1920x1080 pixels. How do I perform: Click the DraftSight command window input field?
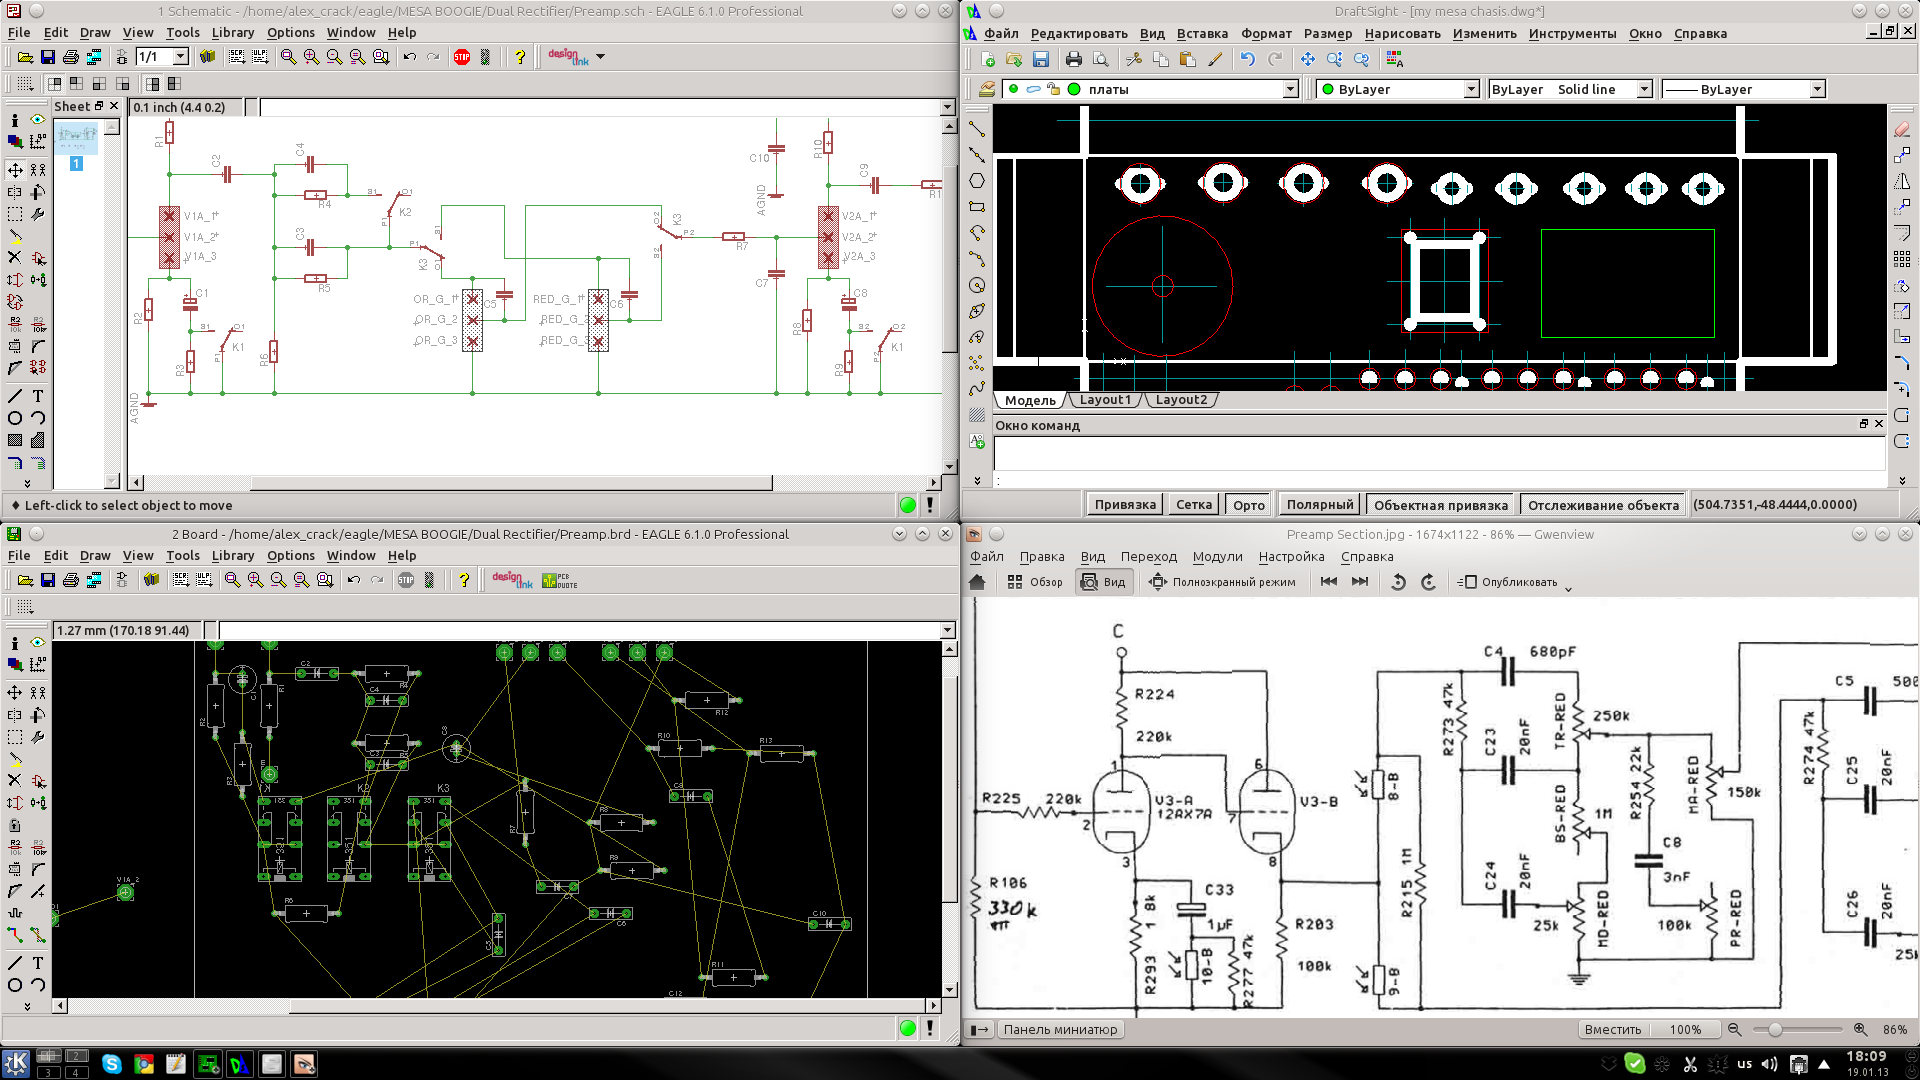click(x=1439, y=453)
